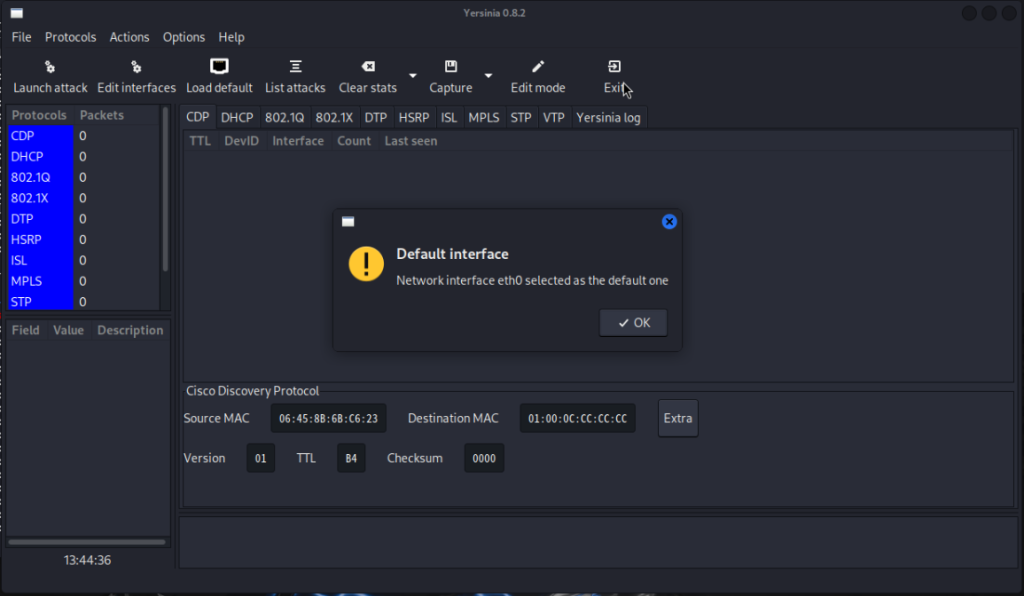1024x596 pixels.
Task: Close the Default interface dialog via blue X
Action: click(x=669, y=222)
